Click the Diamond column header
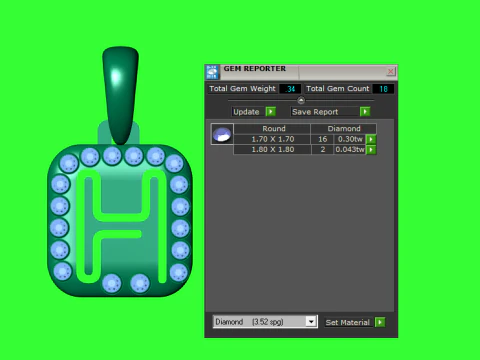 pos(344,129)
